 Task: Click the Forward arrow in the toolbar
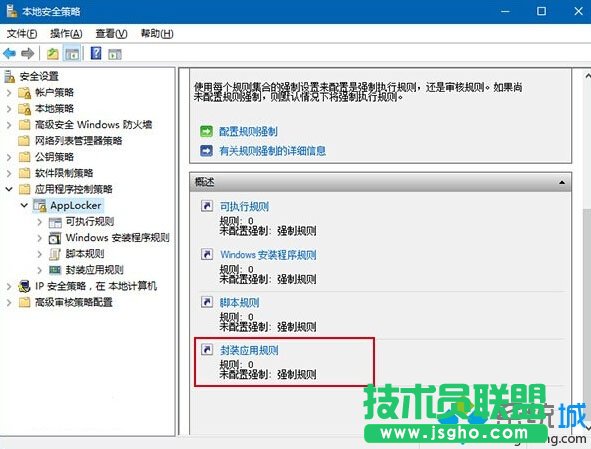coord(28,54)
